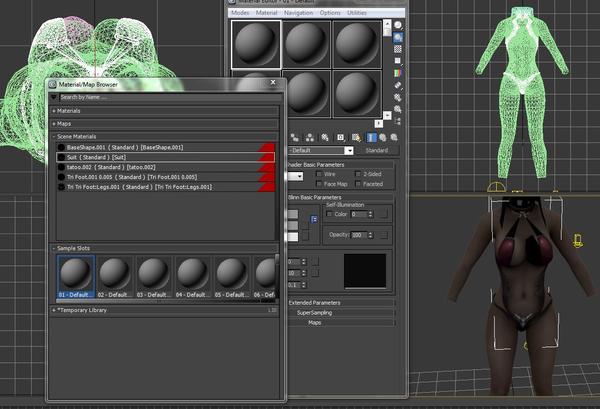
Task: Click the Make Material Copy icon
Action: coord(295,137)
